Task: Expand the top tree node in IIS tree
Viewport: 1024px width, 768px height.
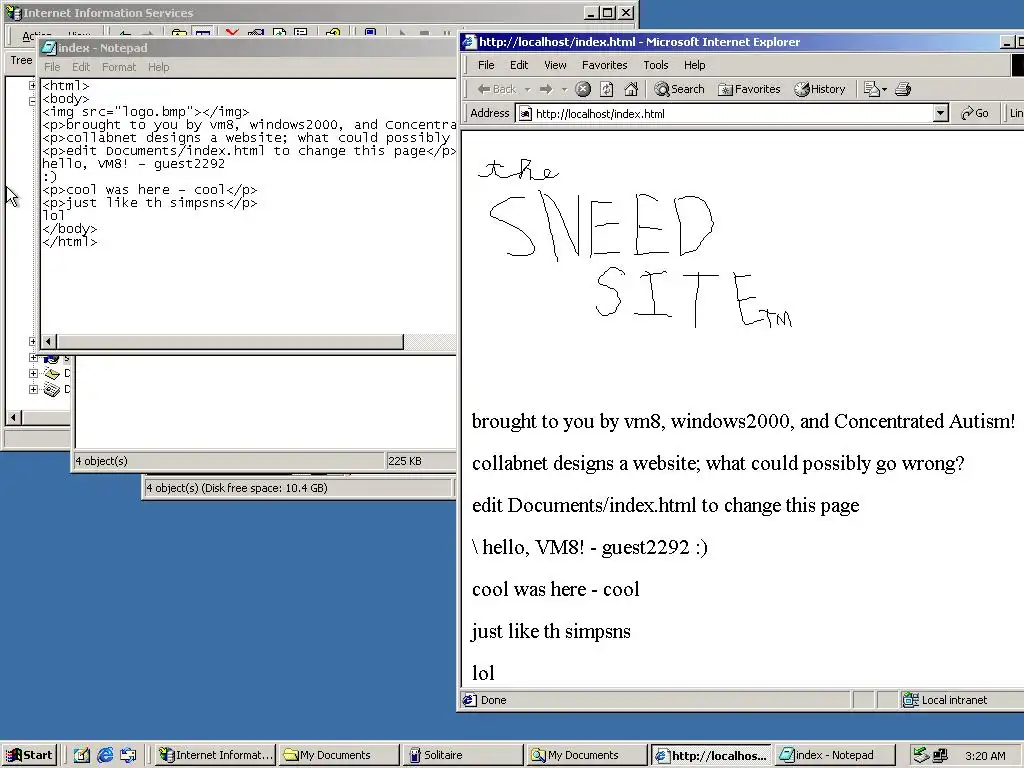Action: (x=33, y=86)
